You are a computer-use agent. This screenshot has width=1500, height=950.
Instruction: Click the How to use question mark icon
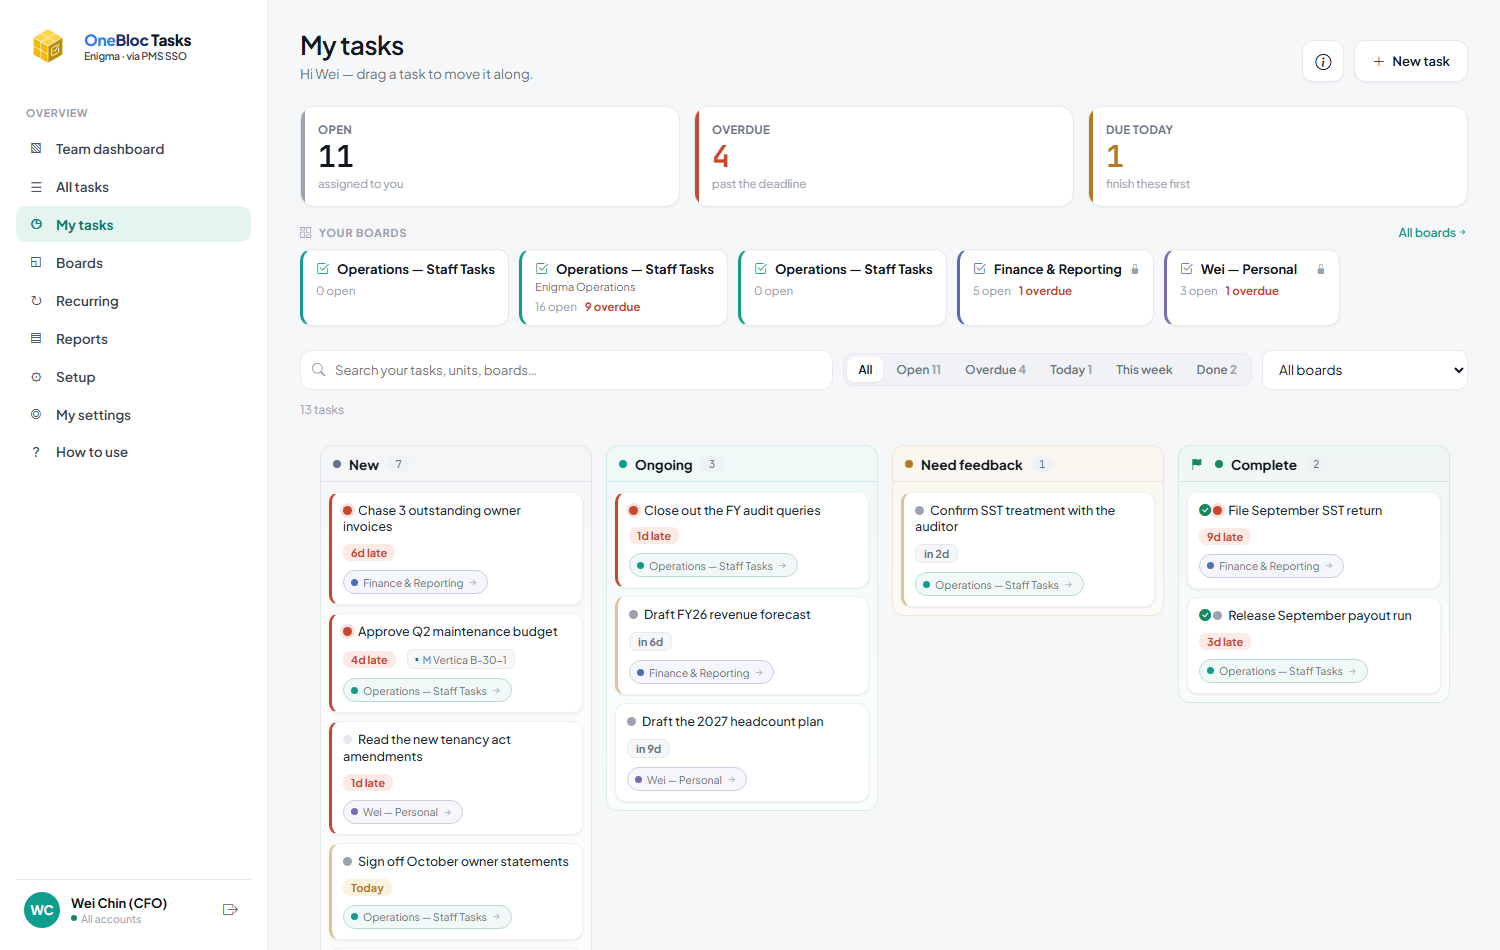36,452
